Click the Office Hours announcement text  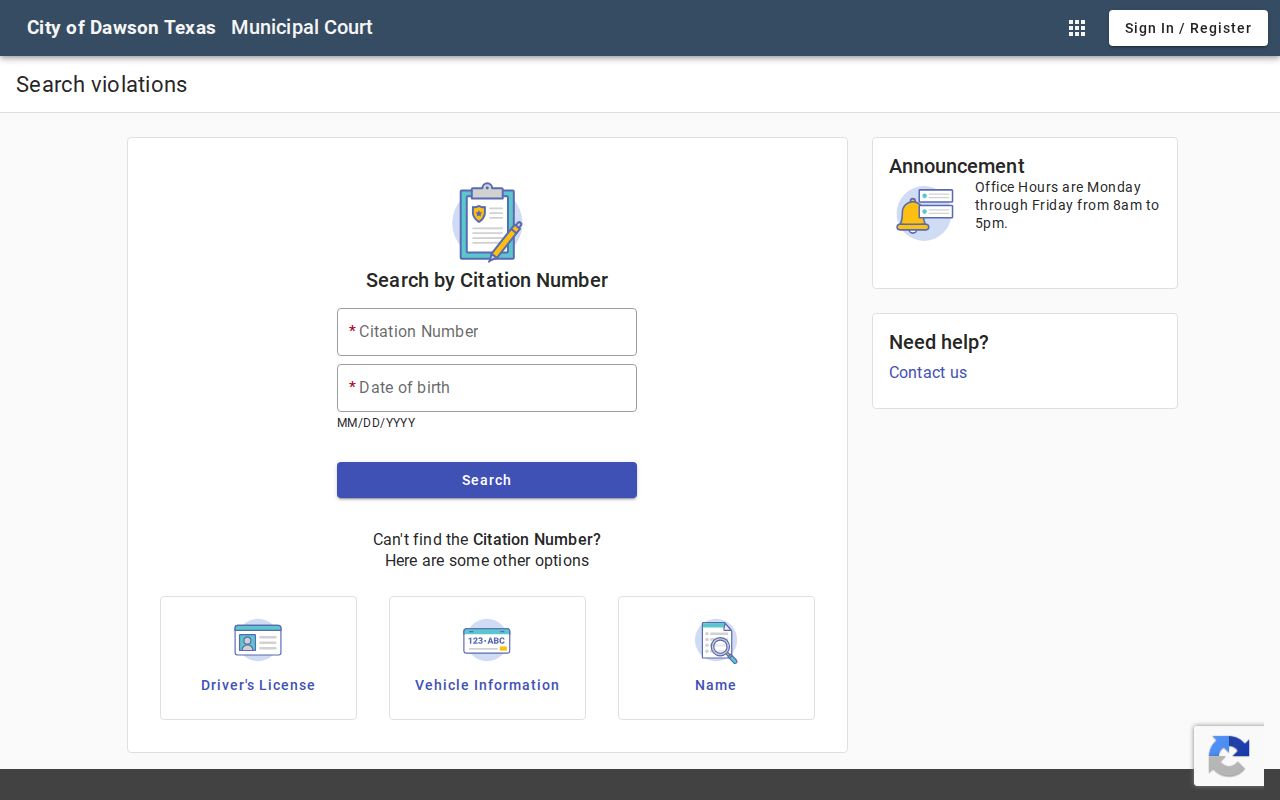click(x=1067, y=205)
